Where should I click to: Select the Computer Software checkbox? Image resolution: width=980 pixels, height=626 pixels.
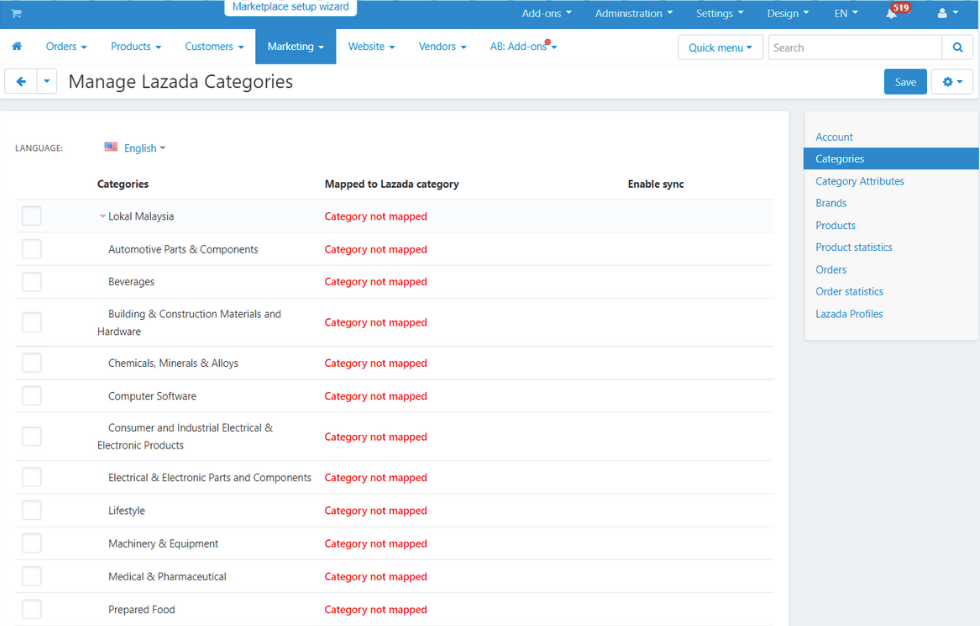click(x=31, y=396)
